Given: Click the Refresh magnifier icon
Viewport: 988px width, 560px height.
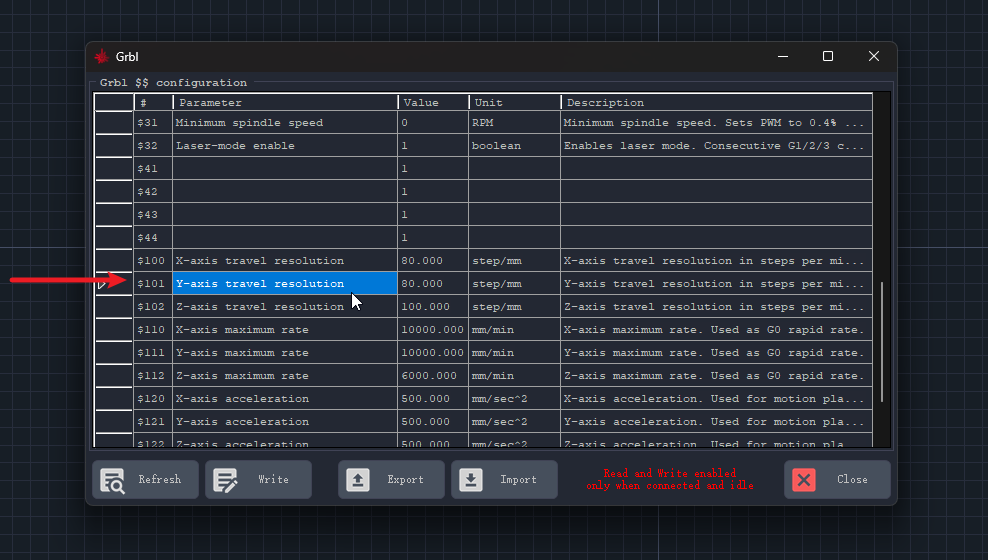Looking at the screenshot, I should [112, 480].
